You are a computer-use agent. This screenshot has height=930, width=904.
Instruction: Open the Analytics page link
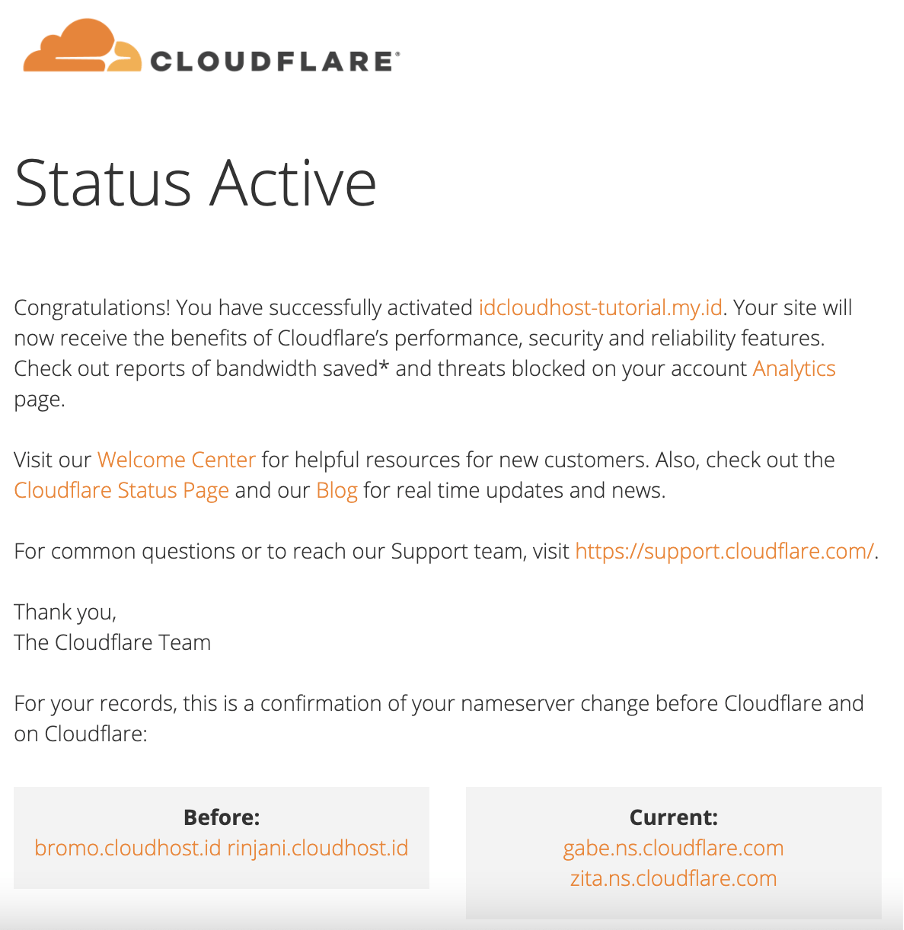pos(794,369)
